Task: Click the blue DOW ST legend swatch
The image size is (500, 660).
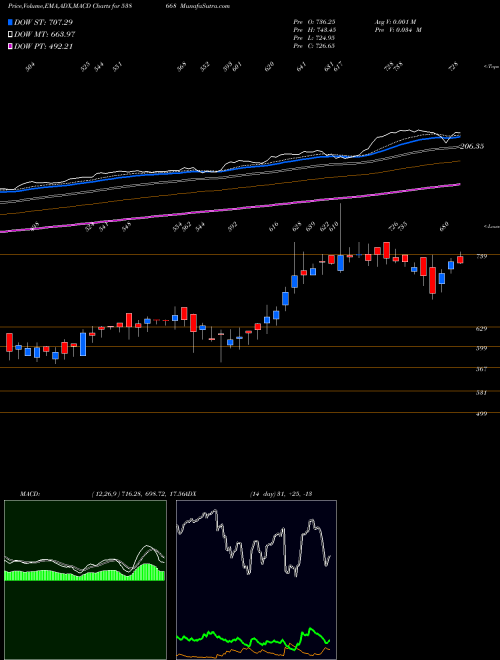Action: pos(10,22)
